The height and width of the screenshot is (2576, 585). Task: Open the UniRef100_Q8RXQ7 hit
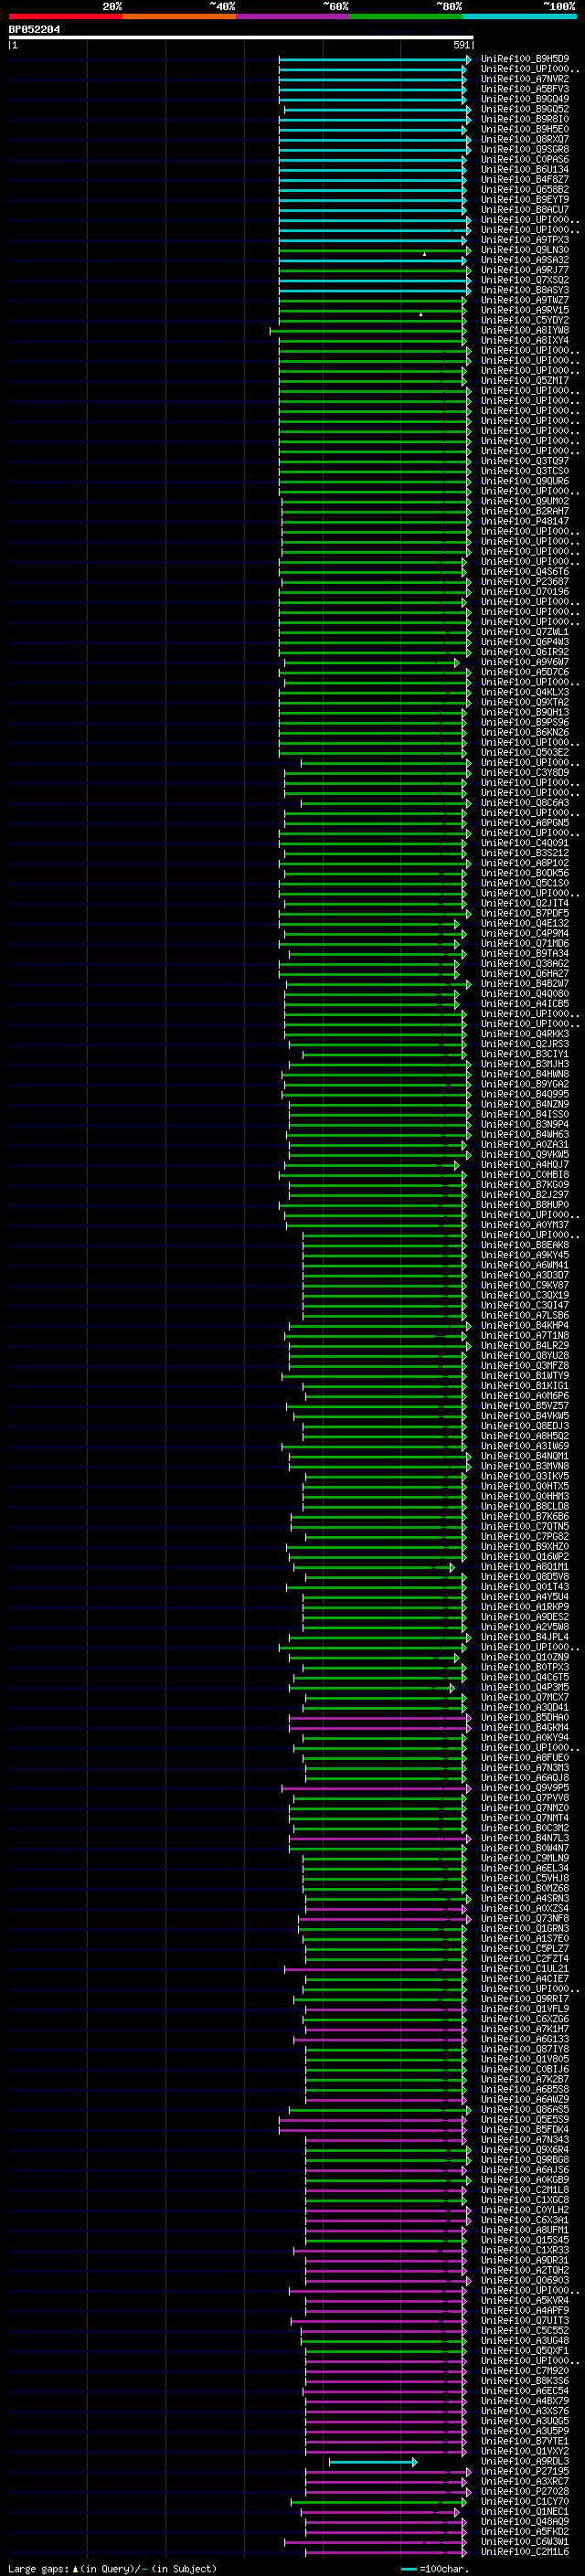[x=525, y=139]
